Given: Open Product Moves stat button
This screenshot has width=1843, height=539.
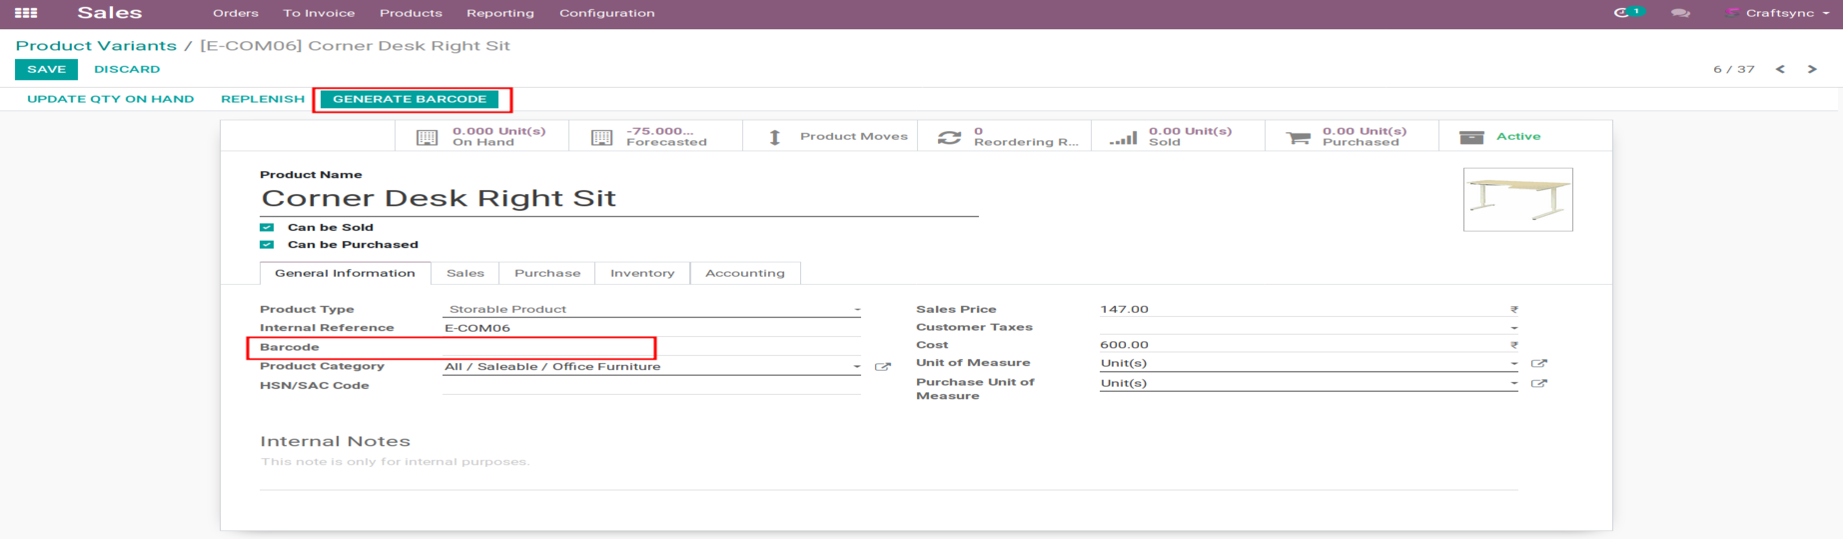Looking at the screenshot, I should (x=830, y=136).
